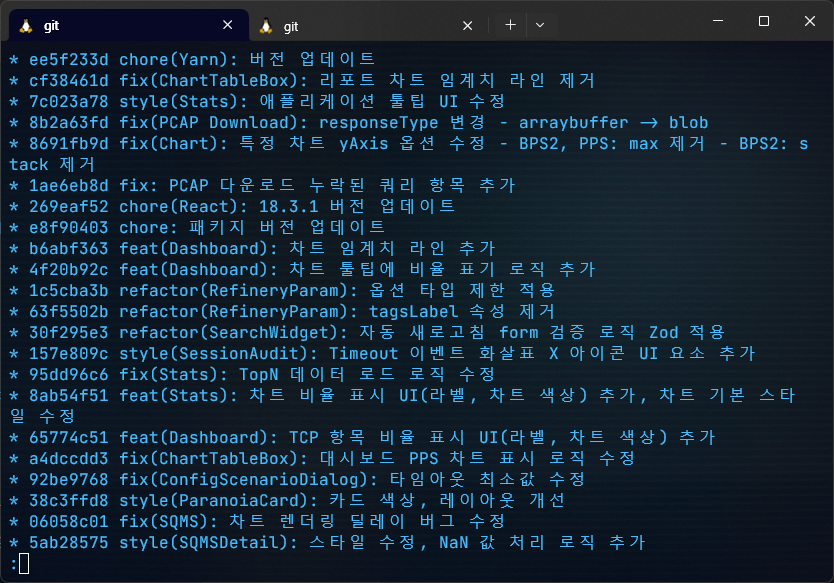Close the inactive second git tab
The image size is (834, 583).
tap(468, 25)
